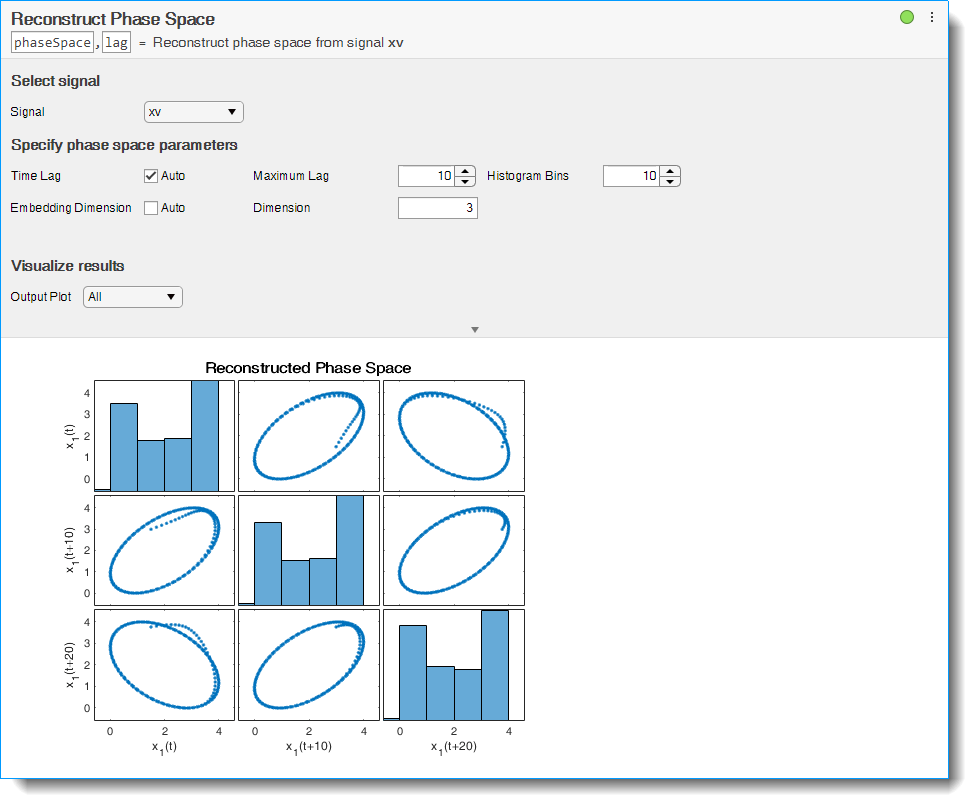Click the lag output variable
The height and width of the screenshot is (807, 977).
[x=115, y=42]
